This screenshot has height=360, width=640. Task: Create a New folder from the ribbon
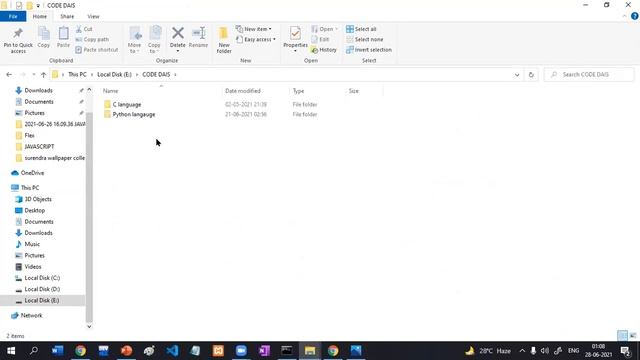[224, 39]
